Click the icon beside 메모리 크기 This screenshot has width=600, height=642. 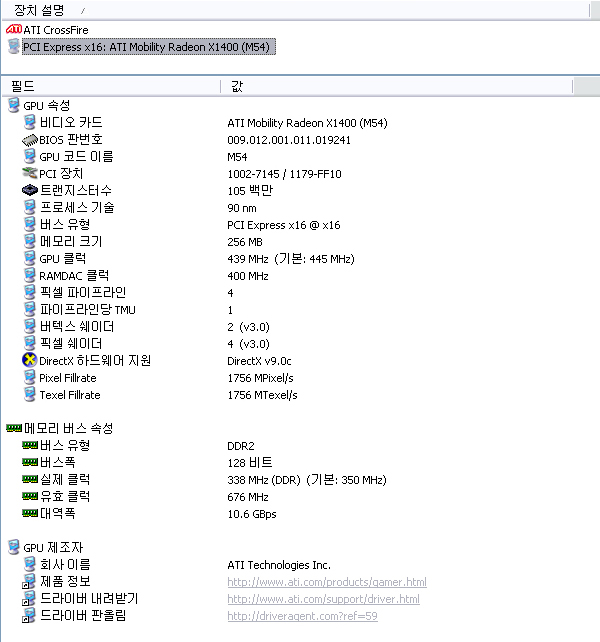[x=29, y=241]
